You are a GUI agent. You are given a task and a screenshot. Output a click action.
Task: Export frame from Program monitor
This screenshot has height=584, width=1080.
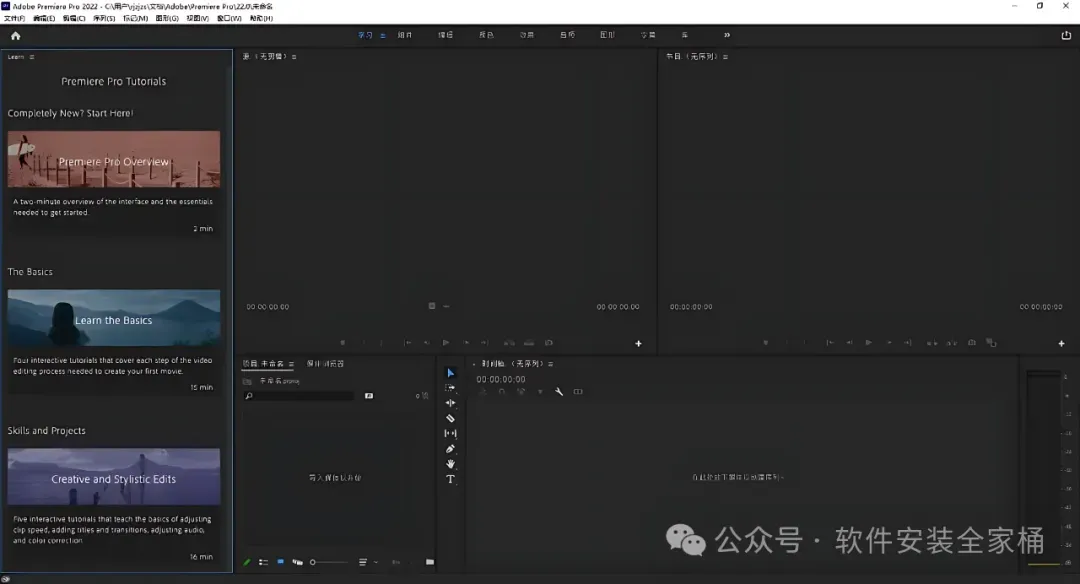point(972,343)
